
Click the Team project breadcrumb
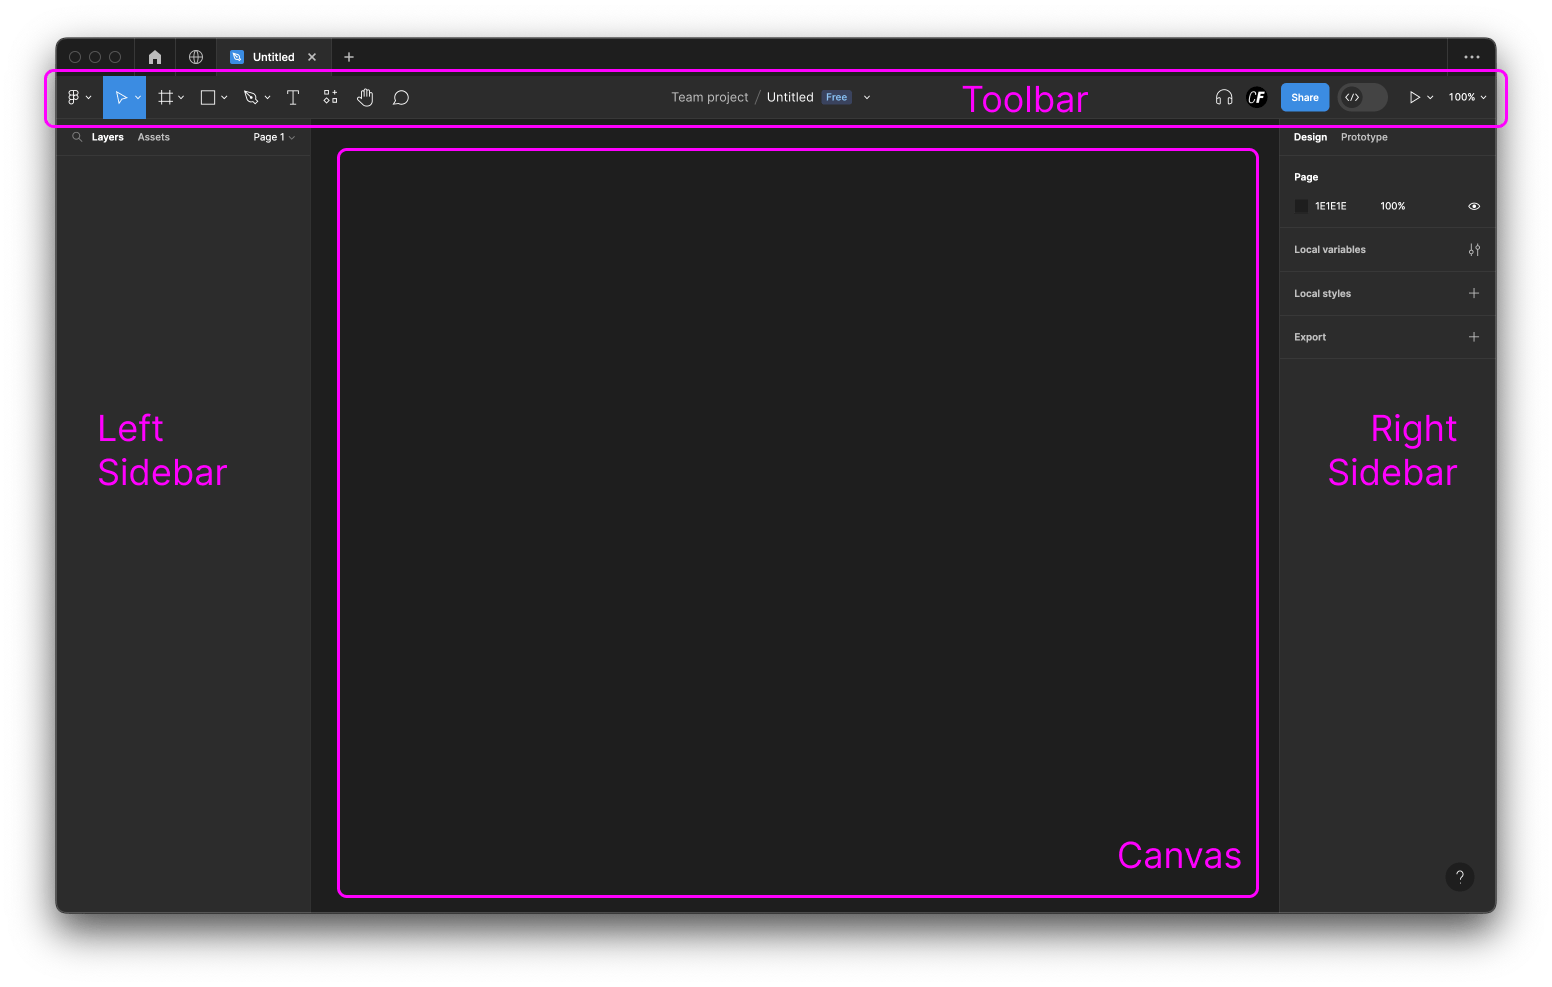click(x=710, y=97)
